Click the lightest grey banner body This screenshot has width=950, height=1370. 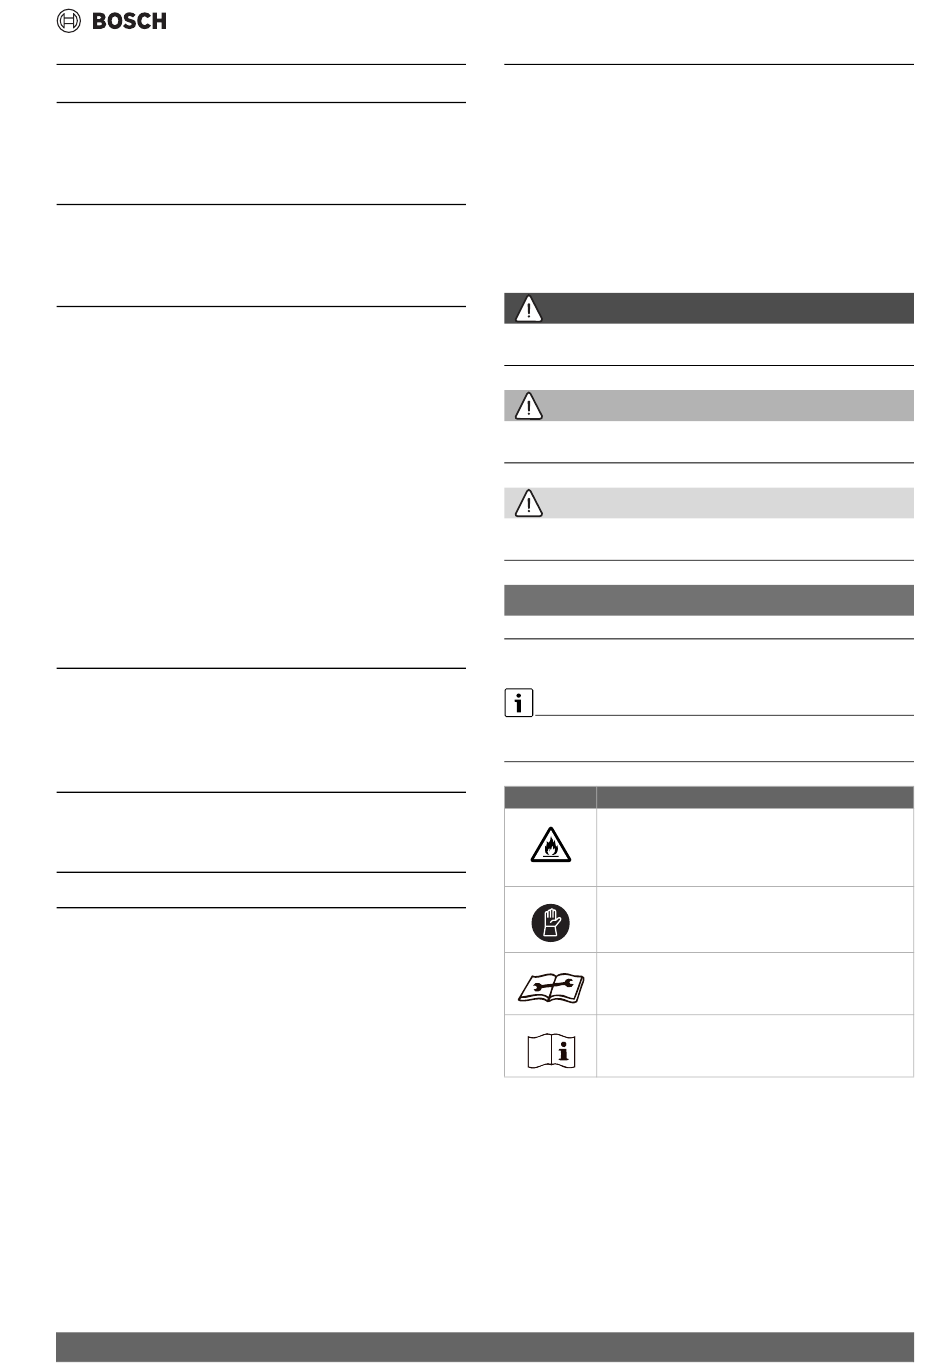pyautogui.click(x=709, y=502)
